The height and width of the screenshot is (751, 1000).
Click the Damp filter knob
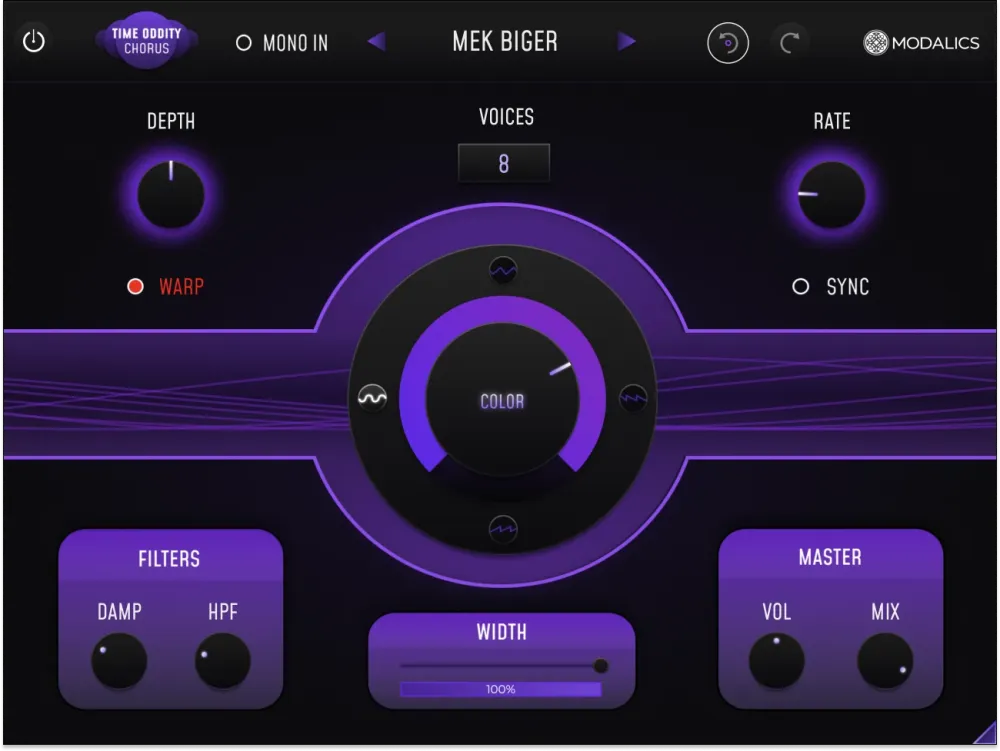pyautogui.click(x=119, y=661)
